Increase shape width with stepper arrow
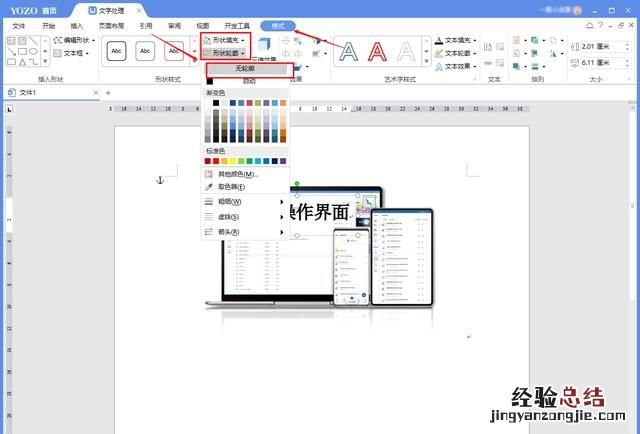 [628, 60]
